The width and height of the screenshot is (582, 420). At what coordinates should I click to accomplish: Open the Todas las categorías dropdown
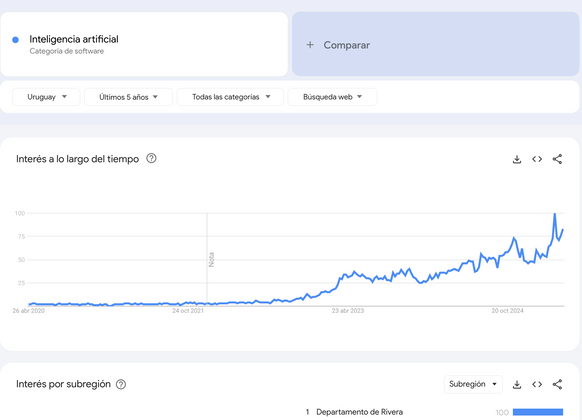230,97
